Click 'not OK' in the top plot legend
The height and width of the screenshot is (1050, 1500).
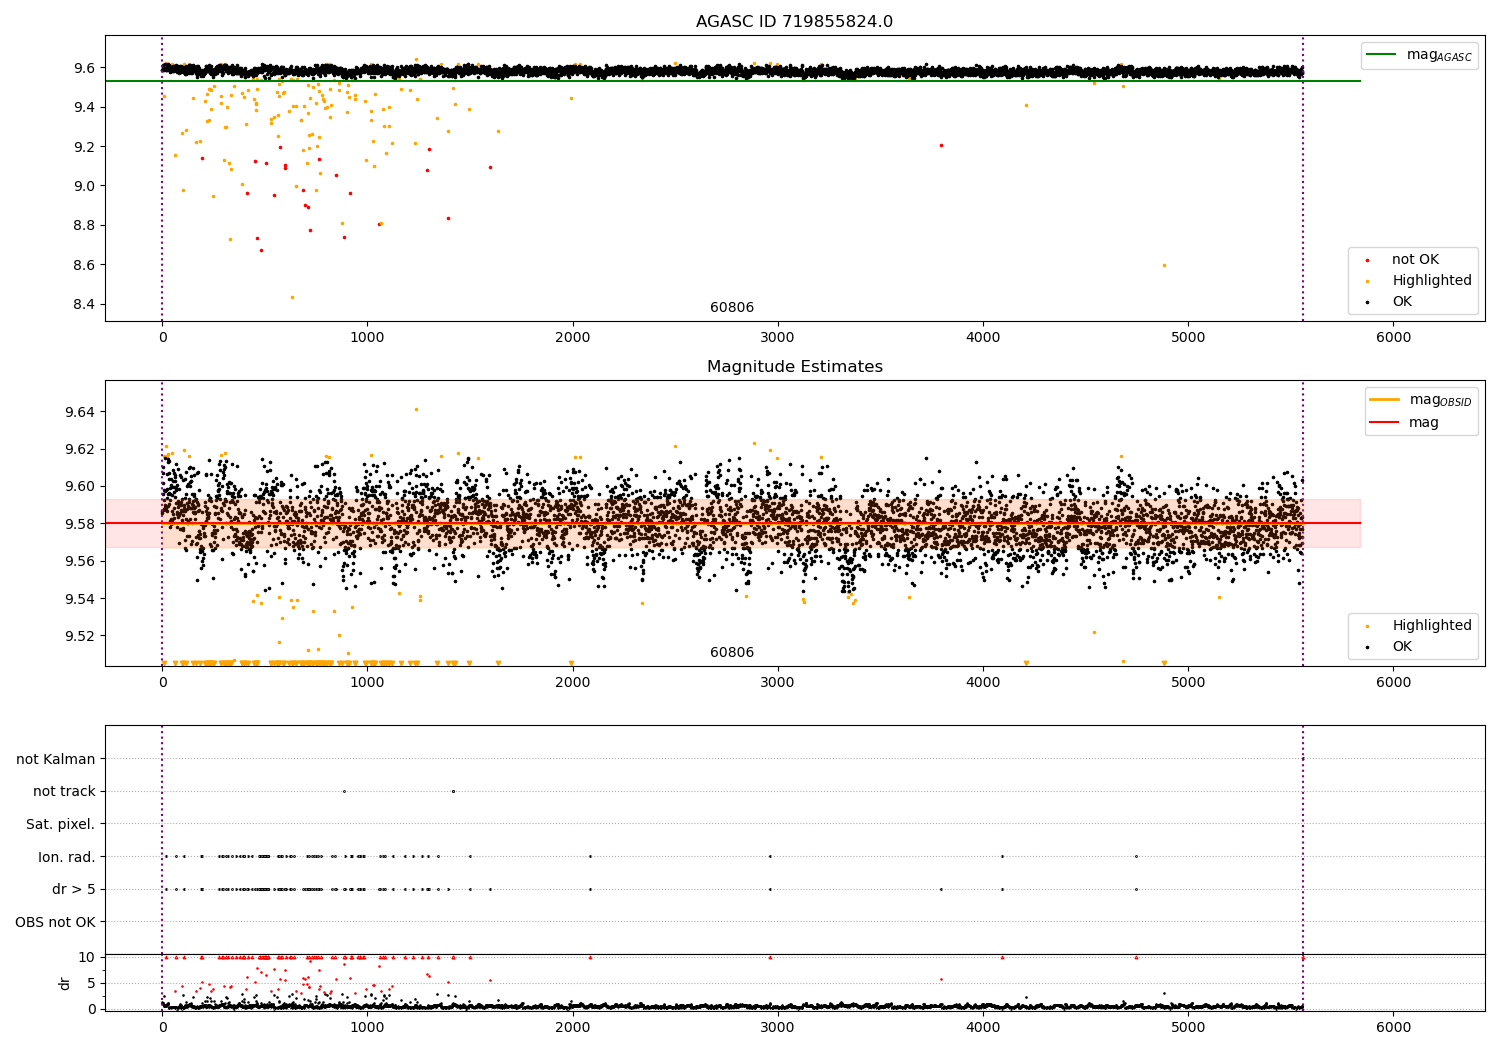coord(1414,260)
